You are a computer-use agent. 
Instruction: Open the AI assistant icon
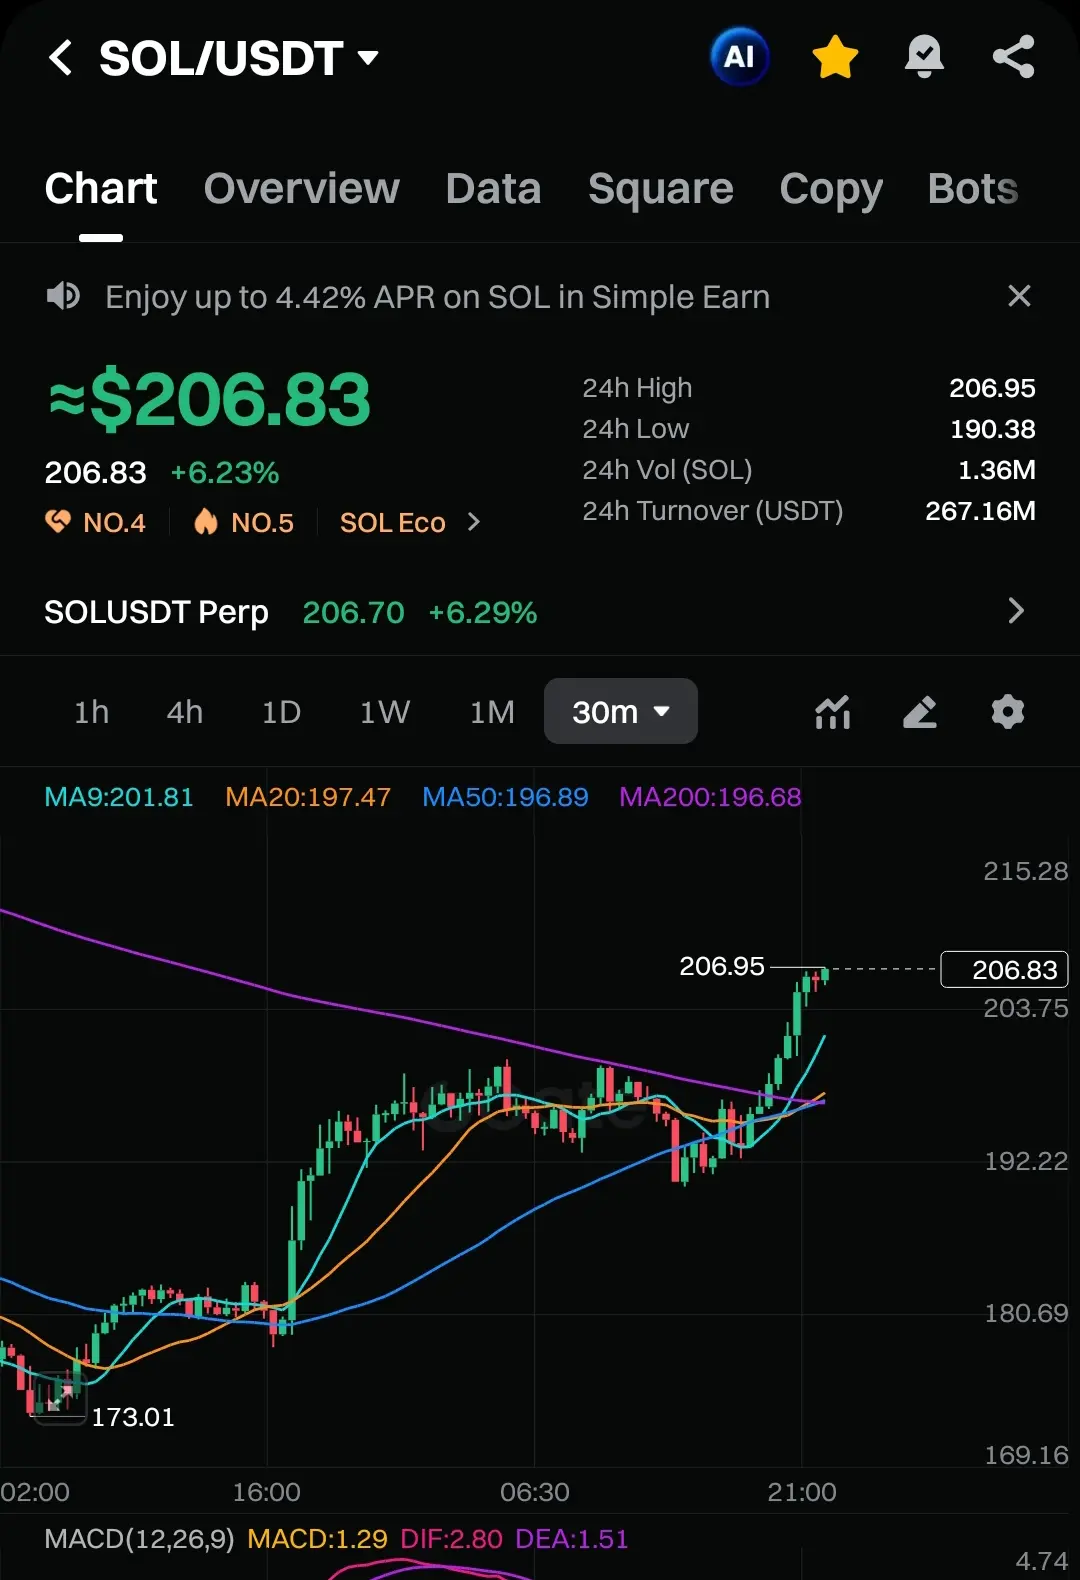click(739, 57)
